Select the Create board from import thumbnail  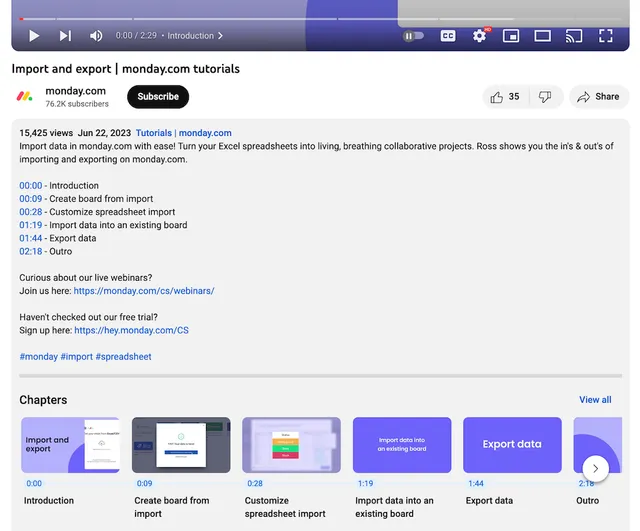pyautogui.click(x=181, y=445)
